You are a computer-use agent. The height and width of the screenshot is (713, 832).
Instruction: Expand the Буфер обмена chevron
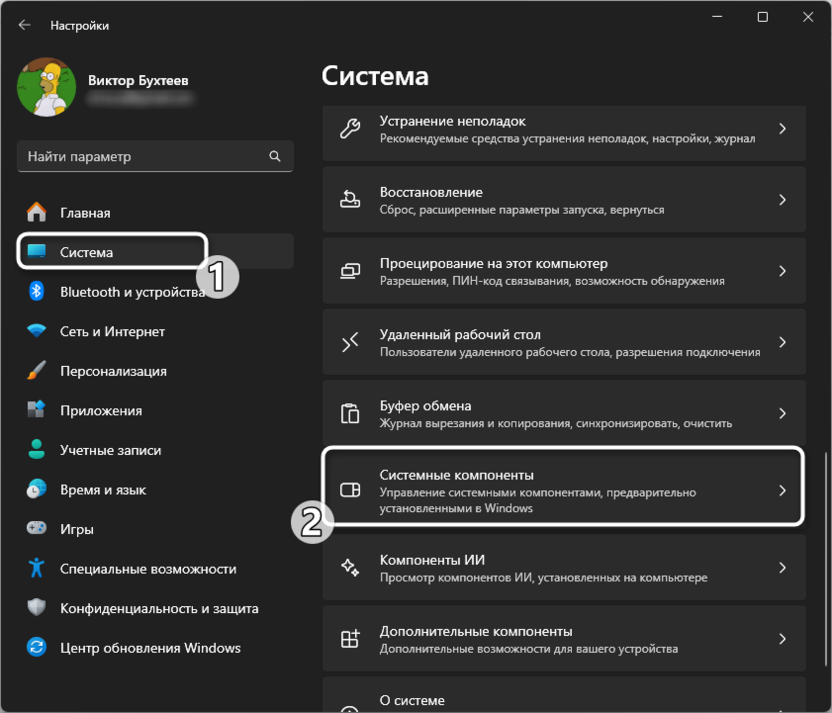pos(782,414)
